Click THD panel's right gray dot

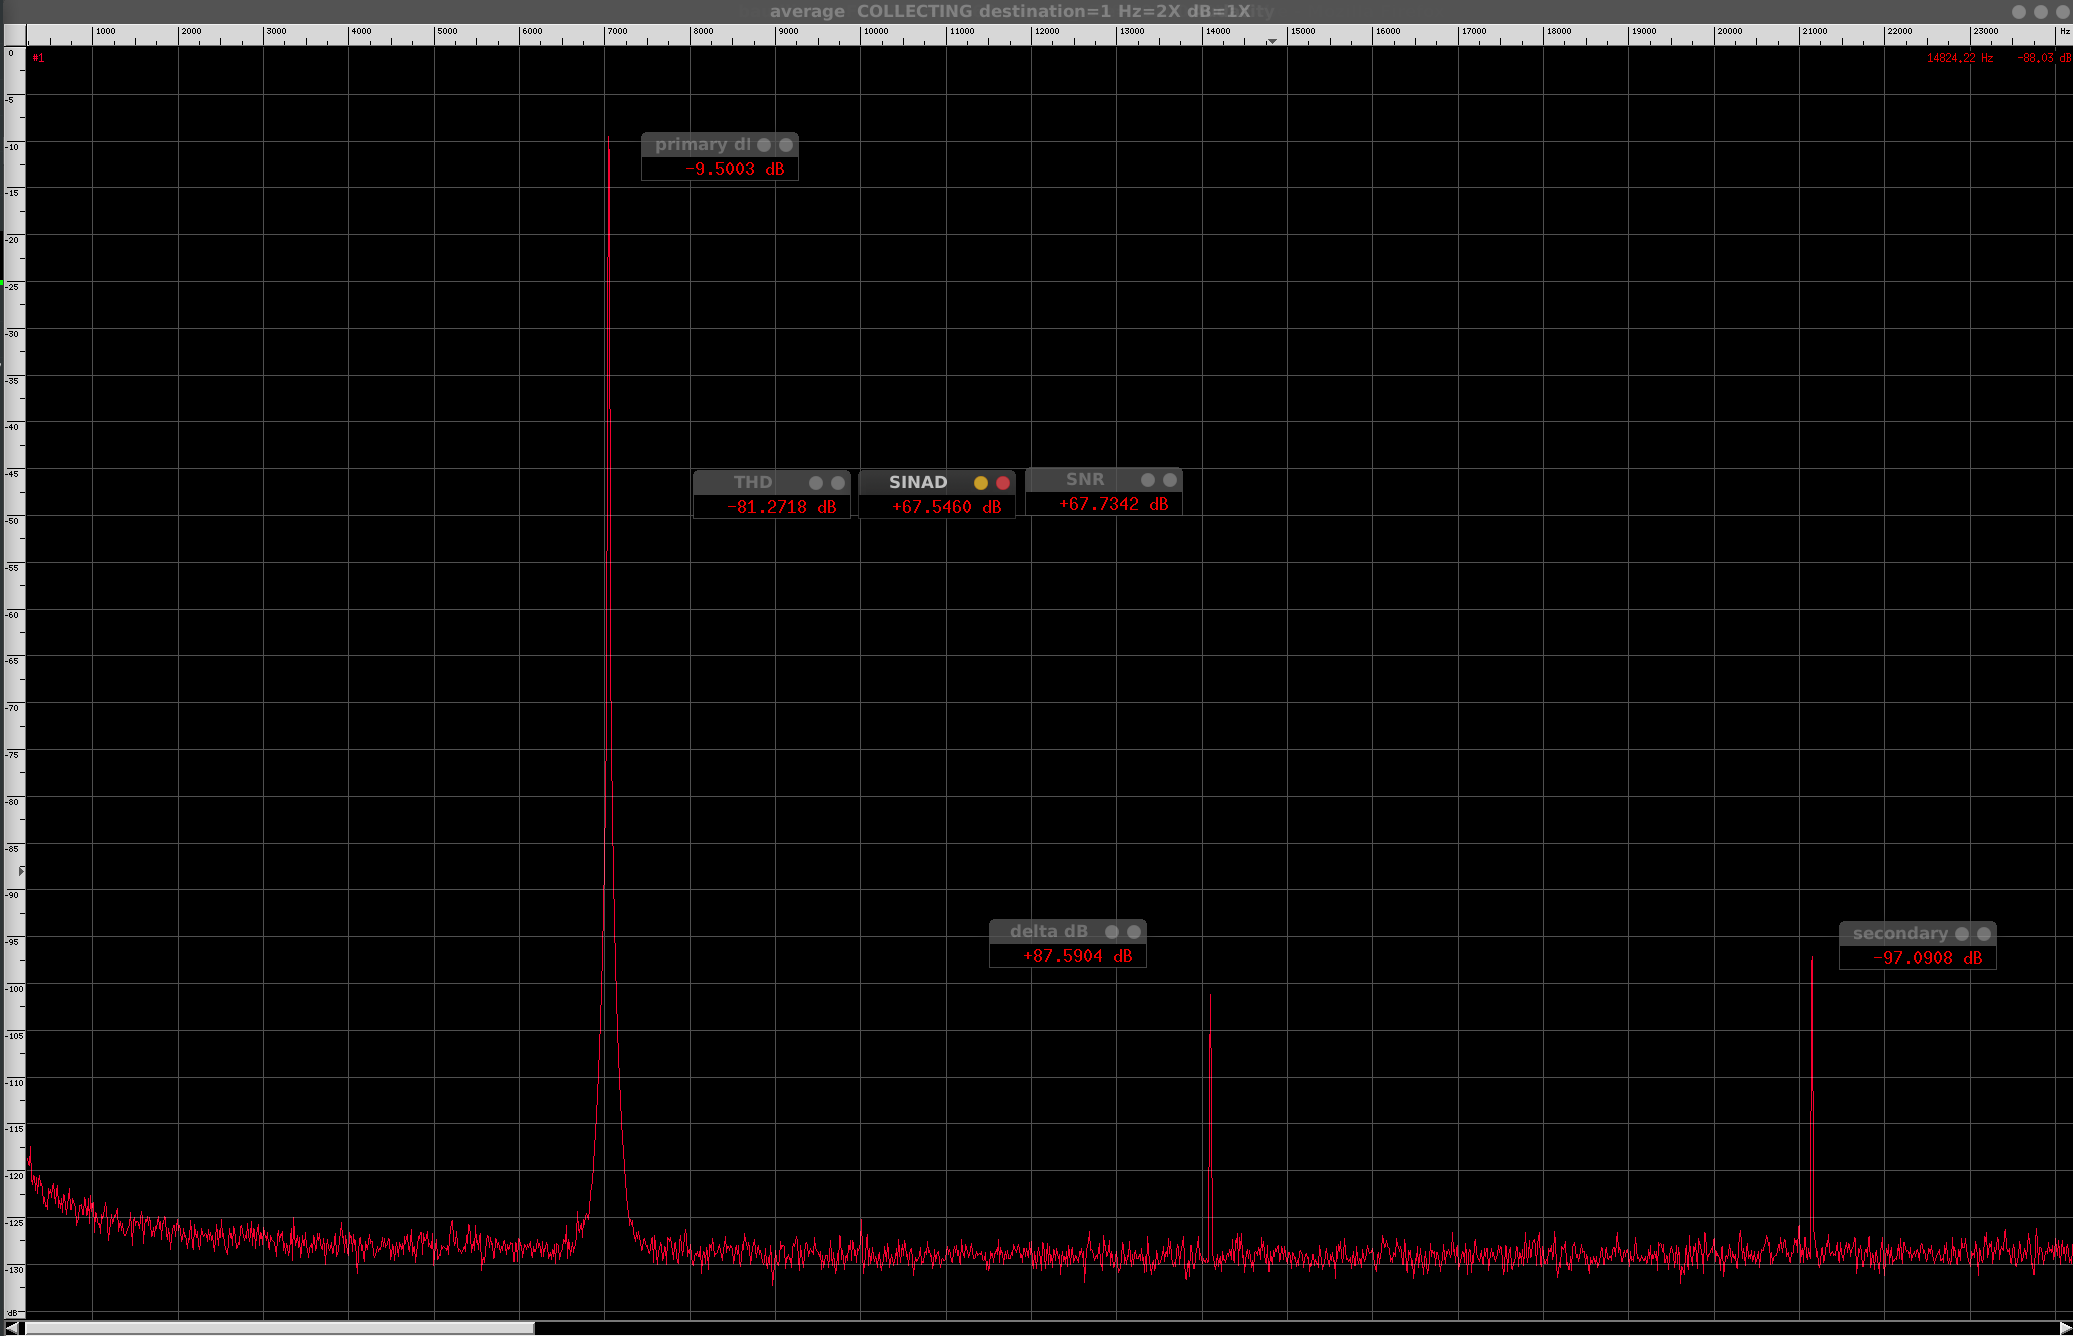pyautogui.click(x=838, y=483)
